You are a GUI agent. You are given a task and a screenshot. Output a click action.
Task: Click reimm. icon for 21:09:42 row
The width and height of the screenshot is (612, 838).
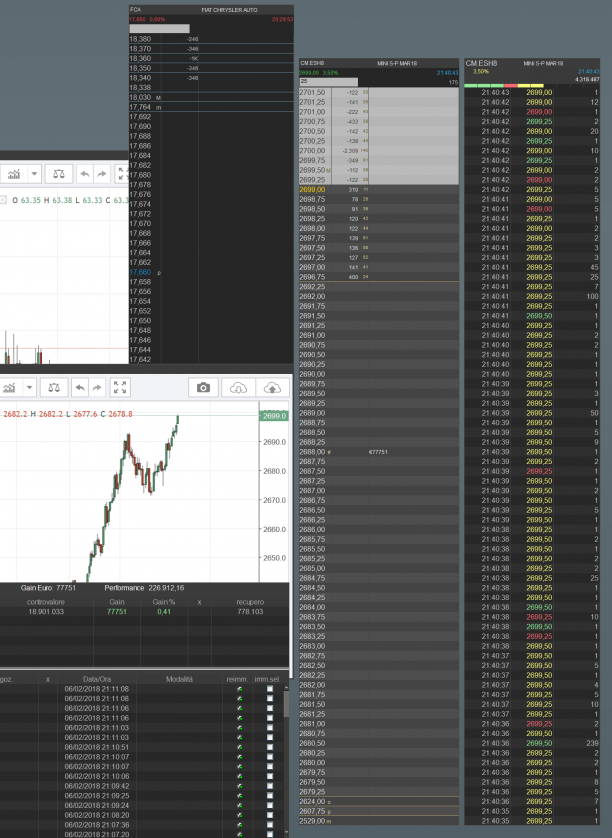pos(239,786)
